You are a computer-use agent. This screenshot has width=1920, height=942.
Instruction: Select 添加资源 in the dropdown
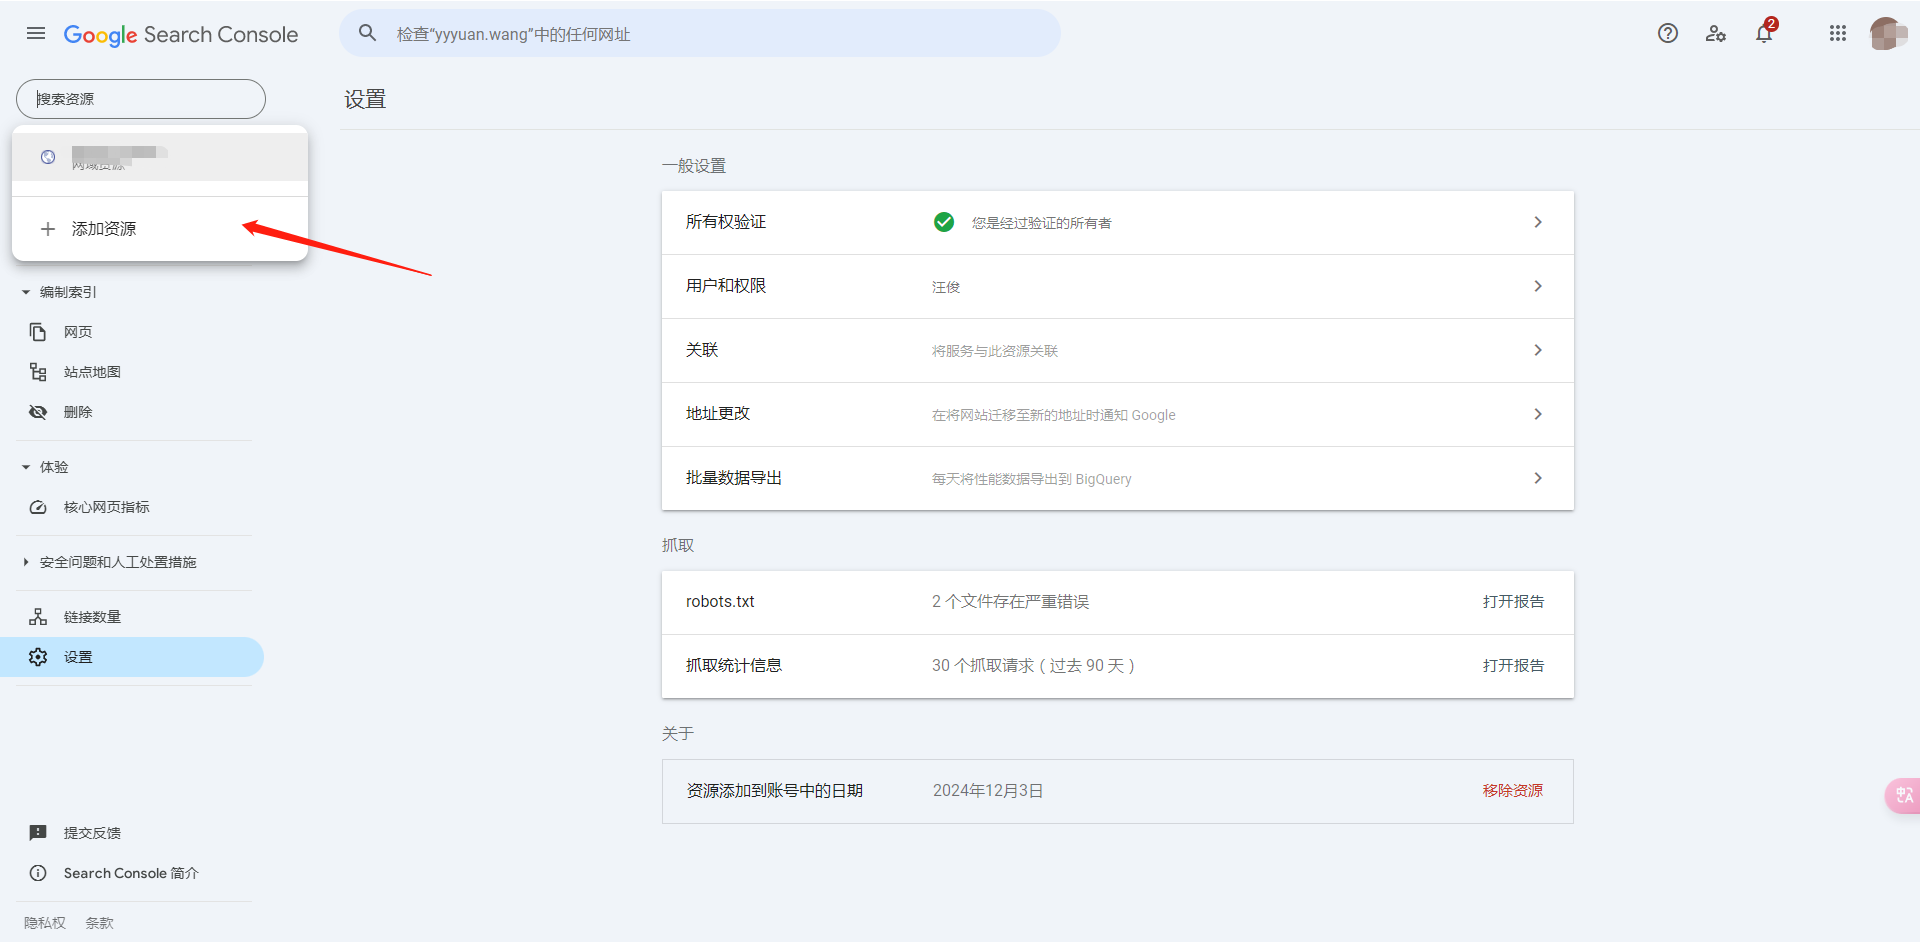coord(104,229)
